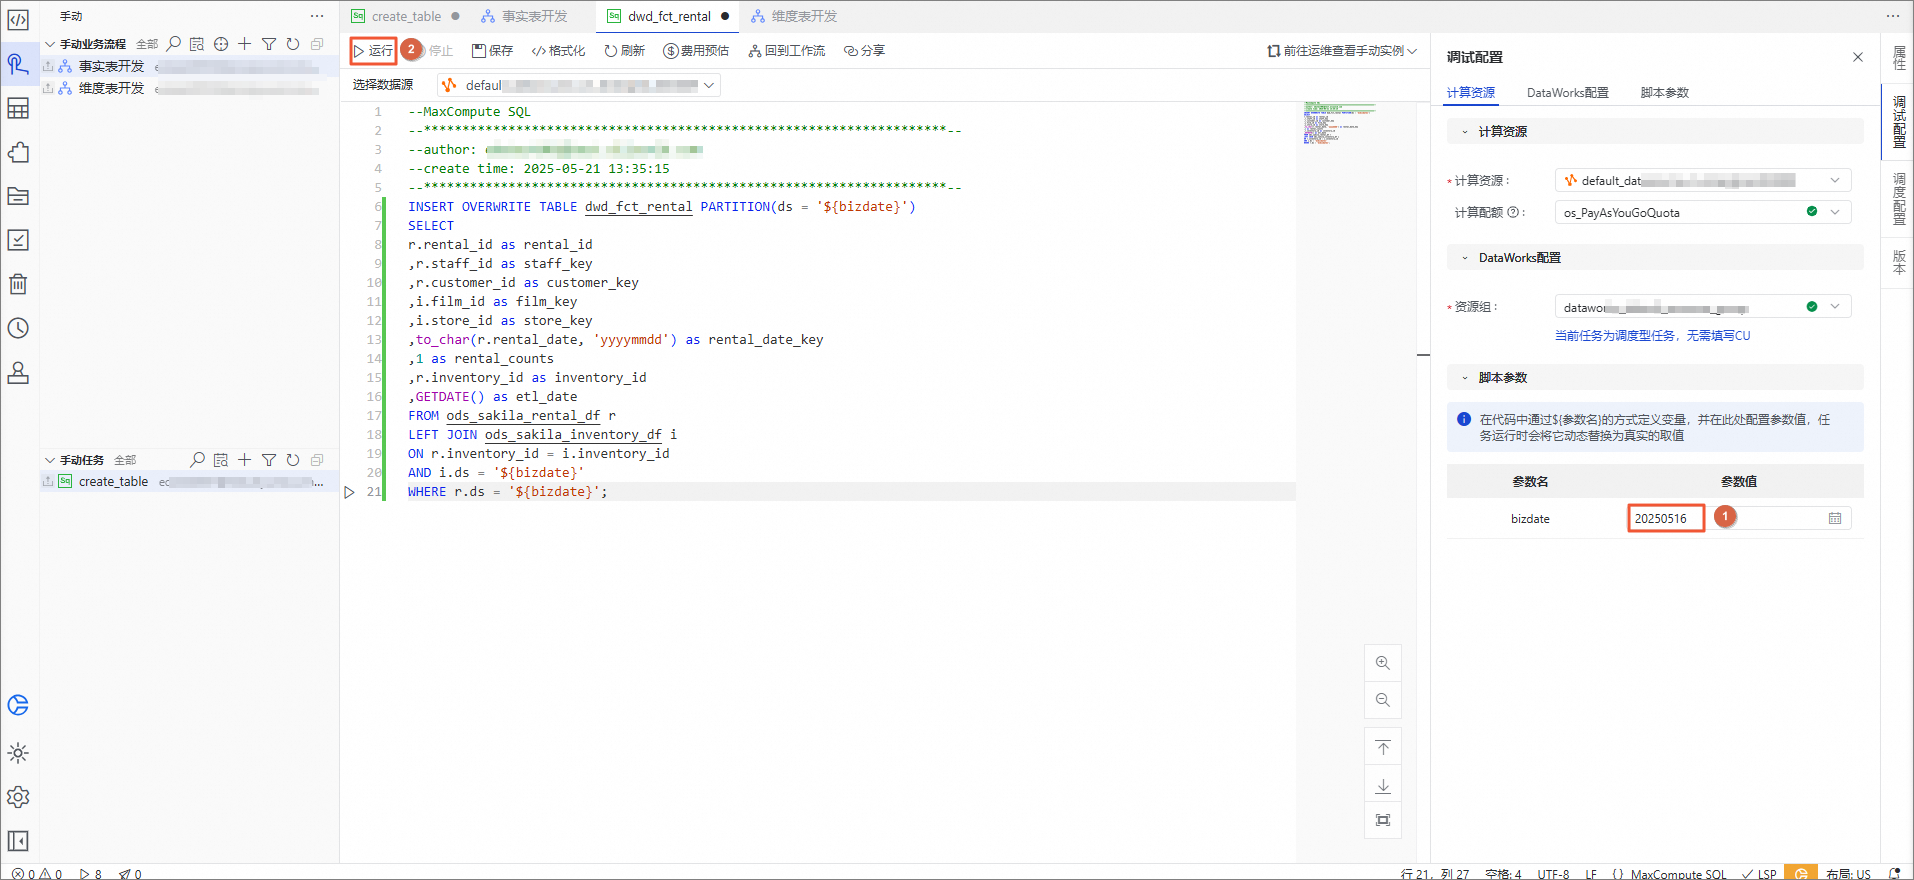Click the help icon beside 计算配额
The width and height of the screenshot is (1914, 880).
(1513, 212)
